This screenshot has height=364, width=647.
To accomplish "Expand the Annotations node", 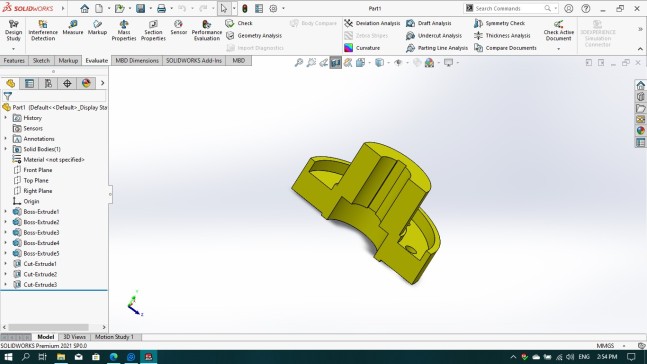I will point(5,139).
